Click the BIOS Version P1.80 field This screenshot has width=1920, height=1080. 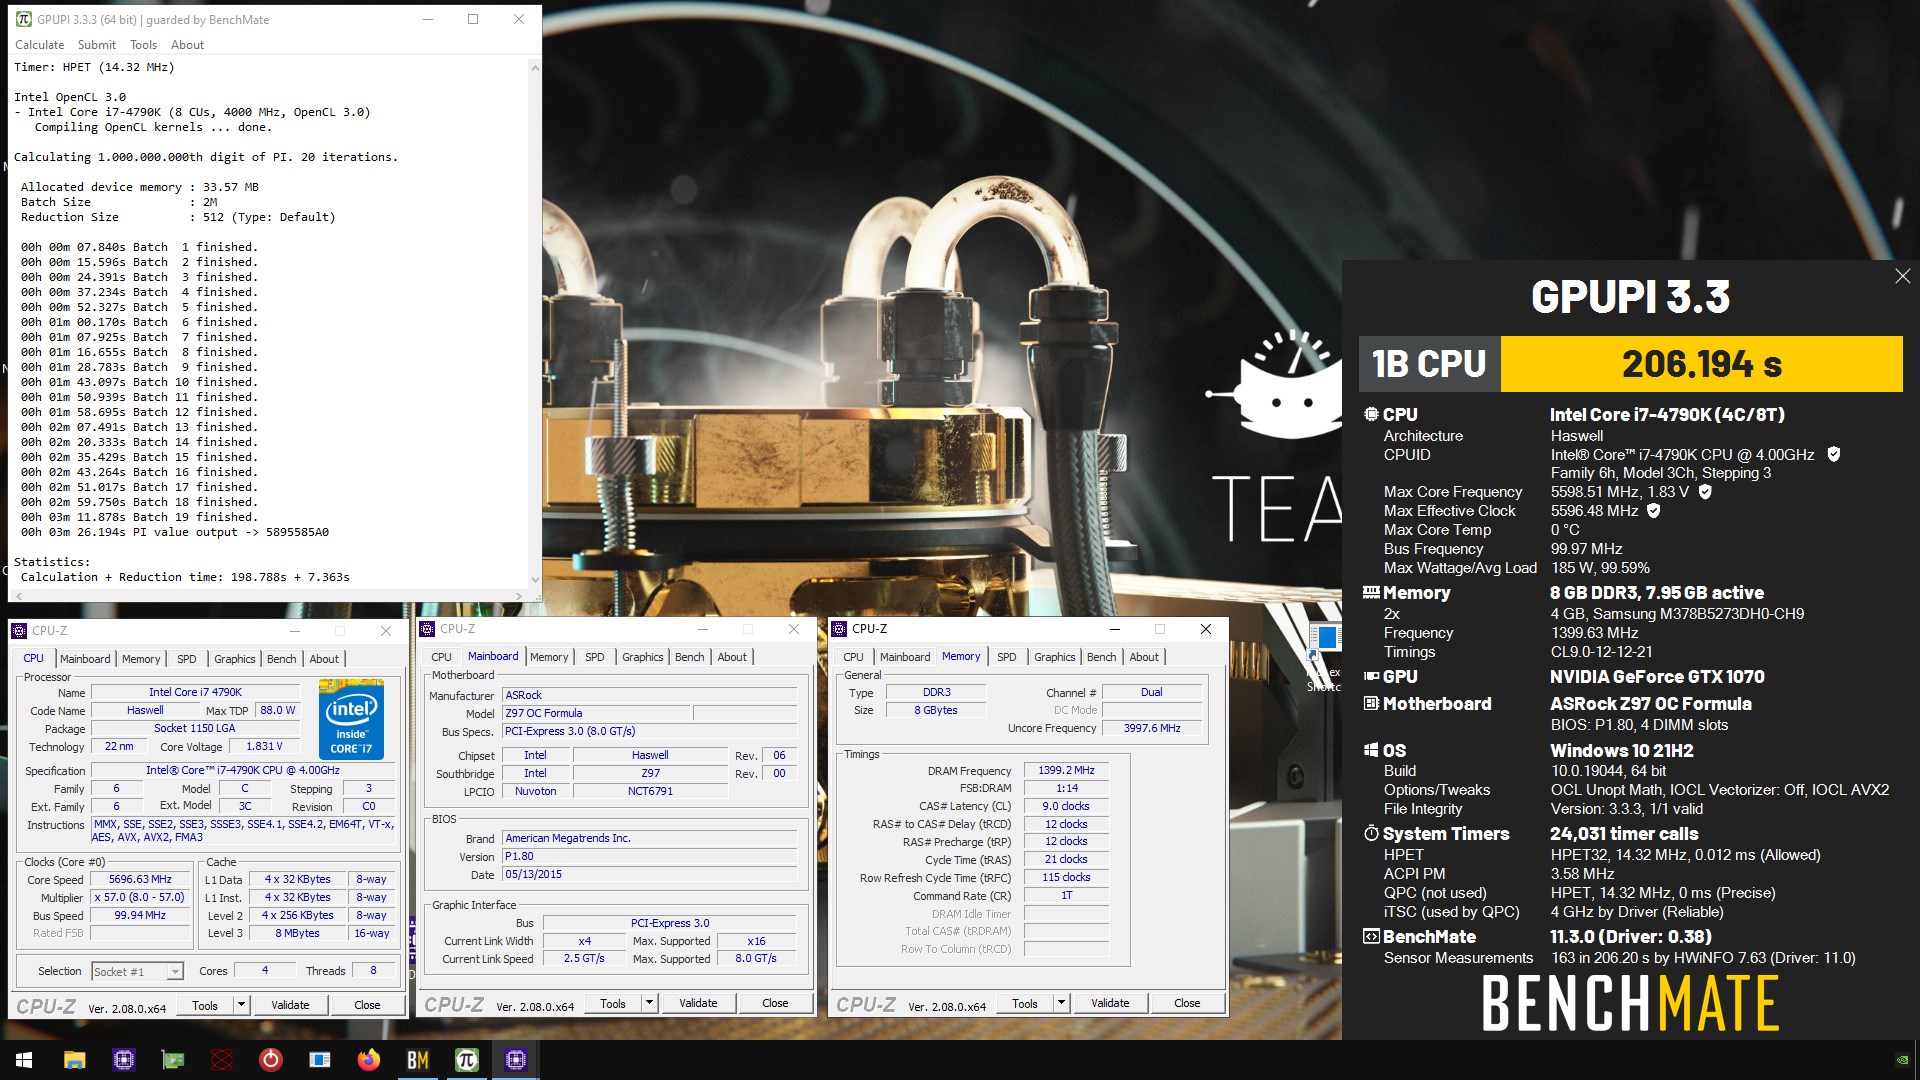(649, 857)
